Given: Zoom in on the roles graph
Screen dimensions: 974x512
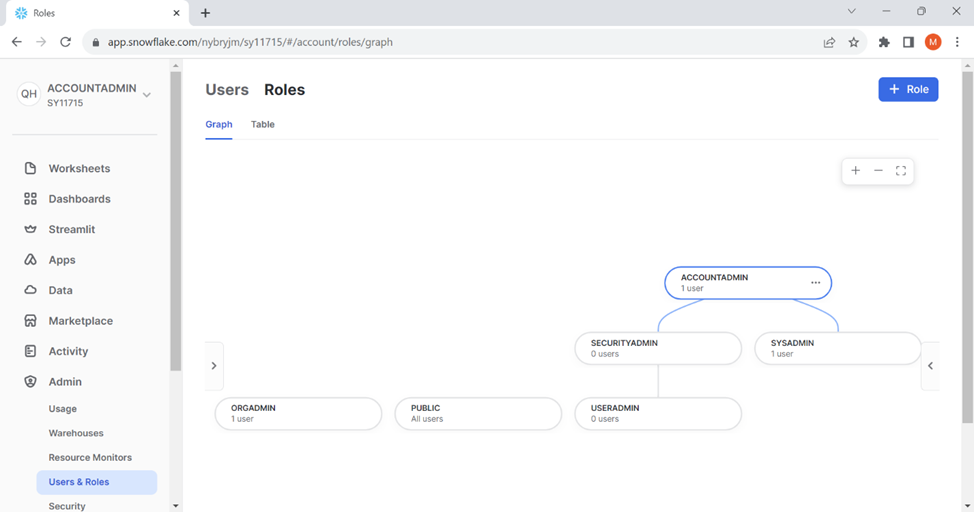Looking at the screenshot, I should (855, 171).
